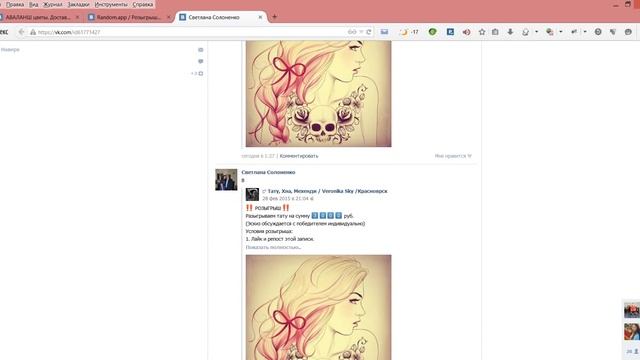Click the Наверх link in left sidebar

pyautogui.click(x=10, y=50)
